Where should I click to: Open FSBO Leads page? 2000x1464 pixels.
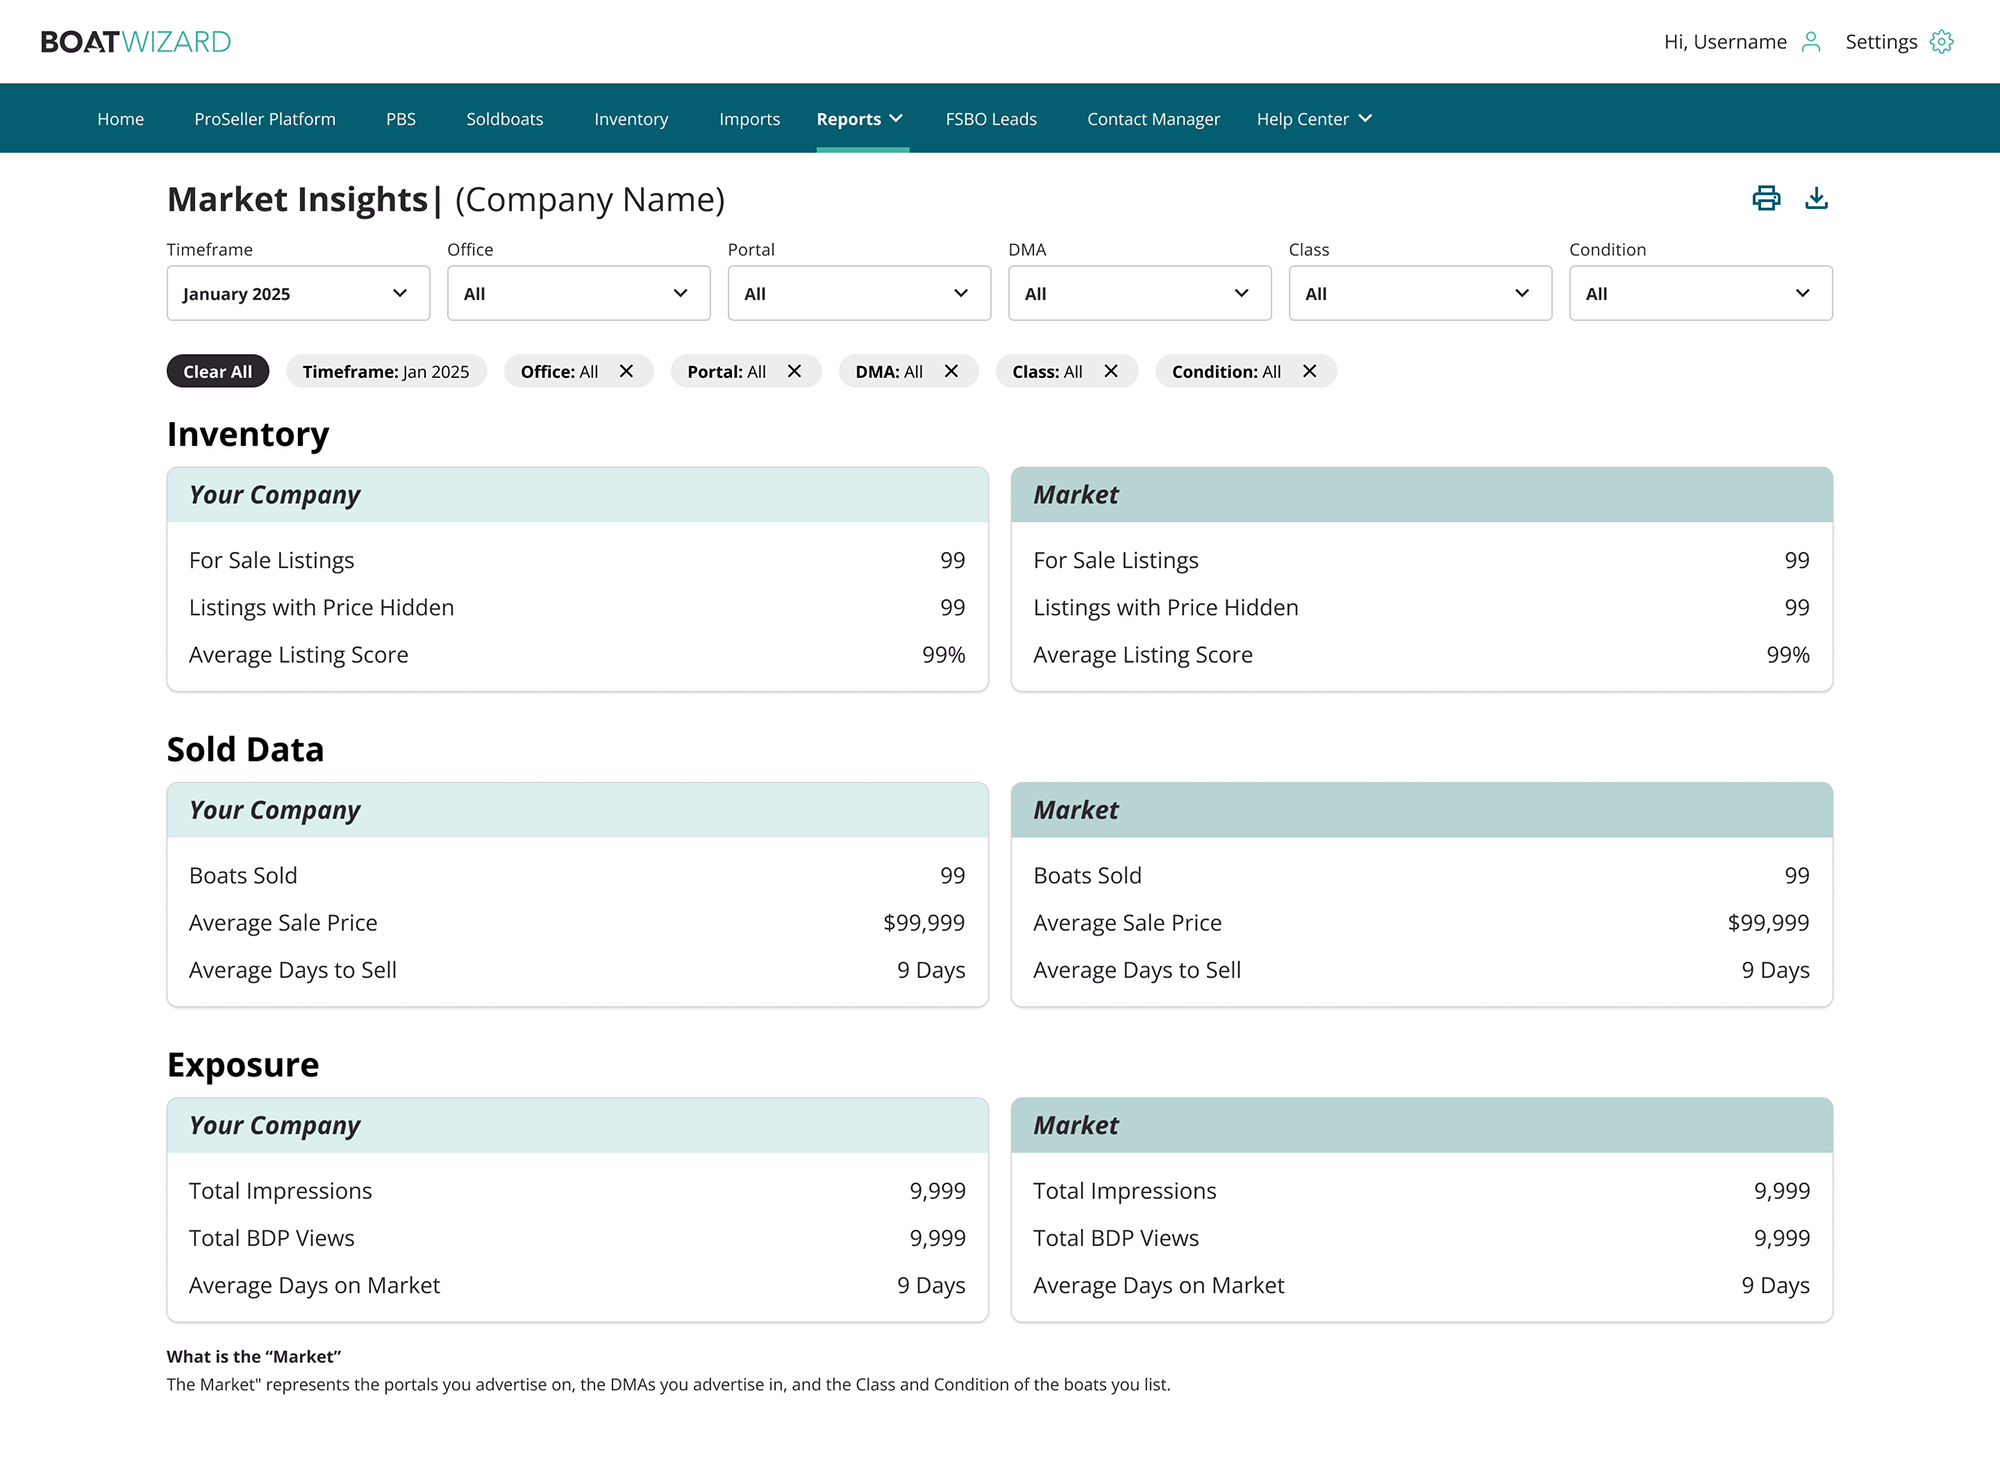(991, 119)
